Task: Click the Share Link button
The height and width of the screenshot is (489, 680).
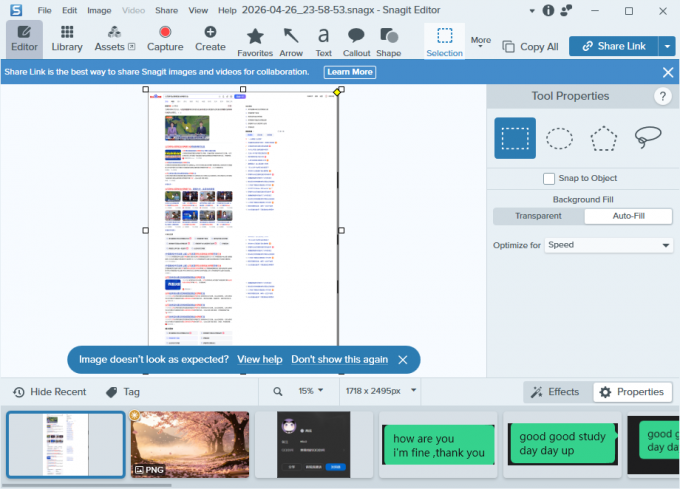Action: [x=614, y=46]
